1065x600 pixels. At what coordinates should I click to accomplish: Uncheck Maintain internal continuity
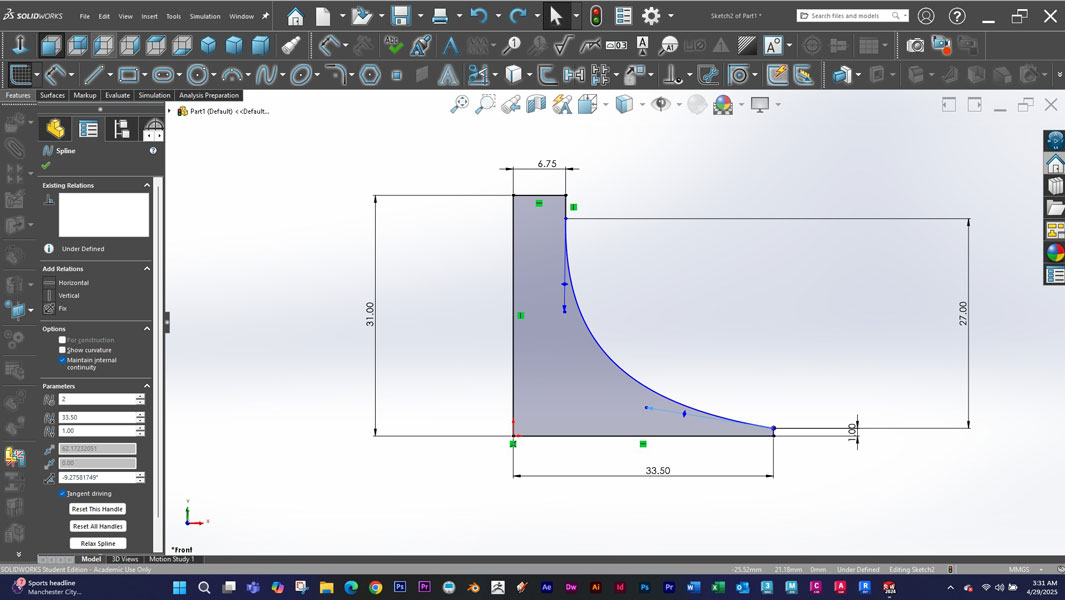(x=62, y=360)
